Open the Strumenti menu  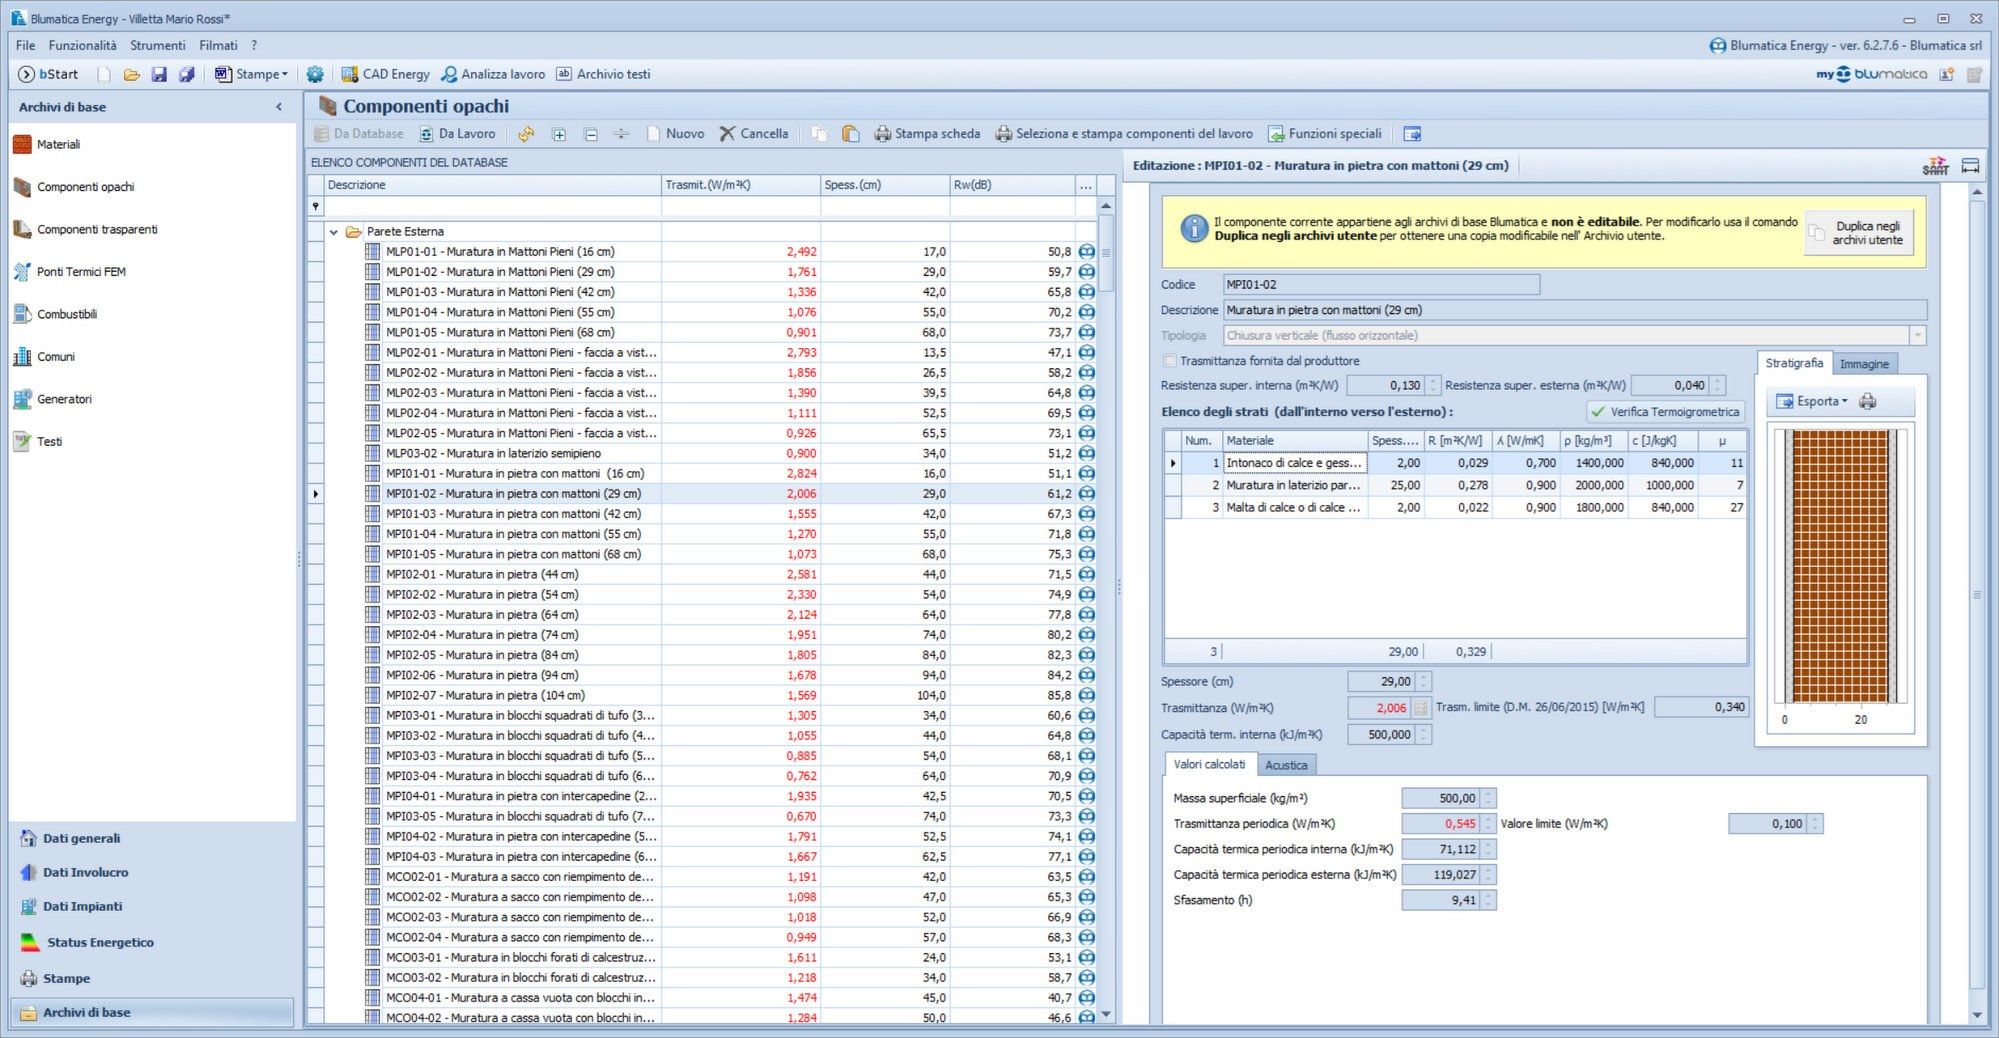(157, 45)
